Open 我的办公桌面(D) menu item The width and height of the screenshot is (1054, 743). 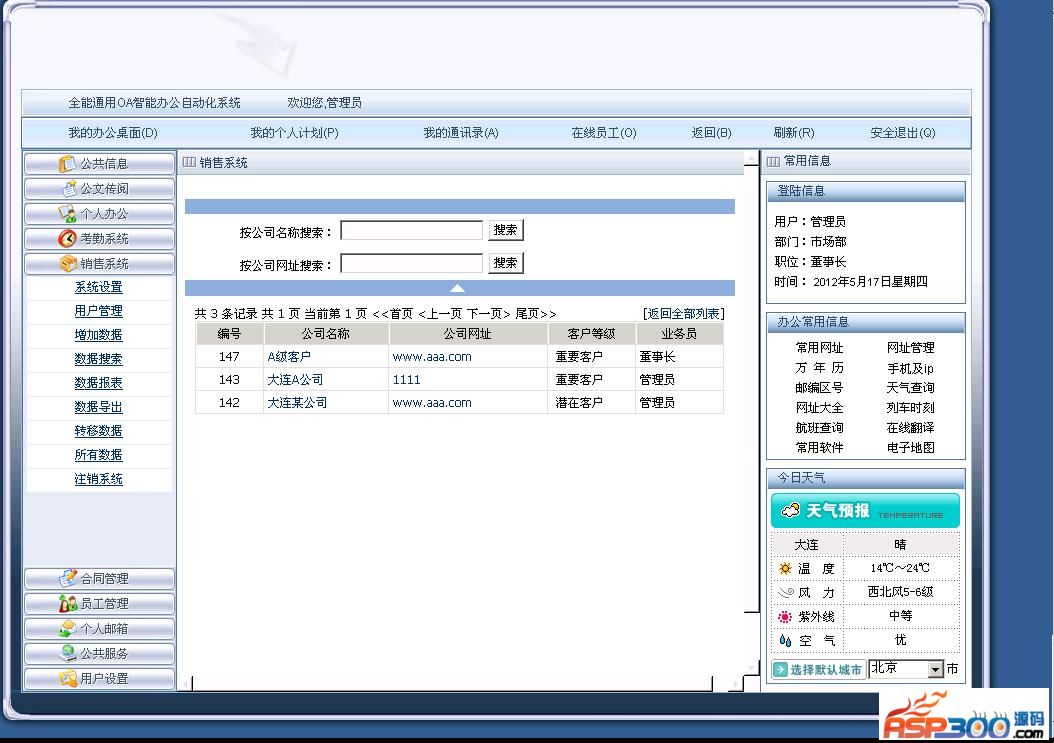click(x=113, y=133)
